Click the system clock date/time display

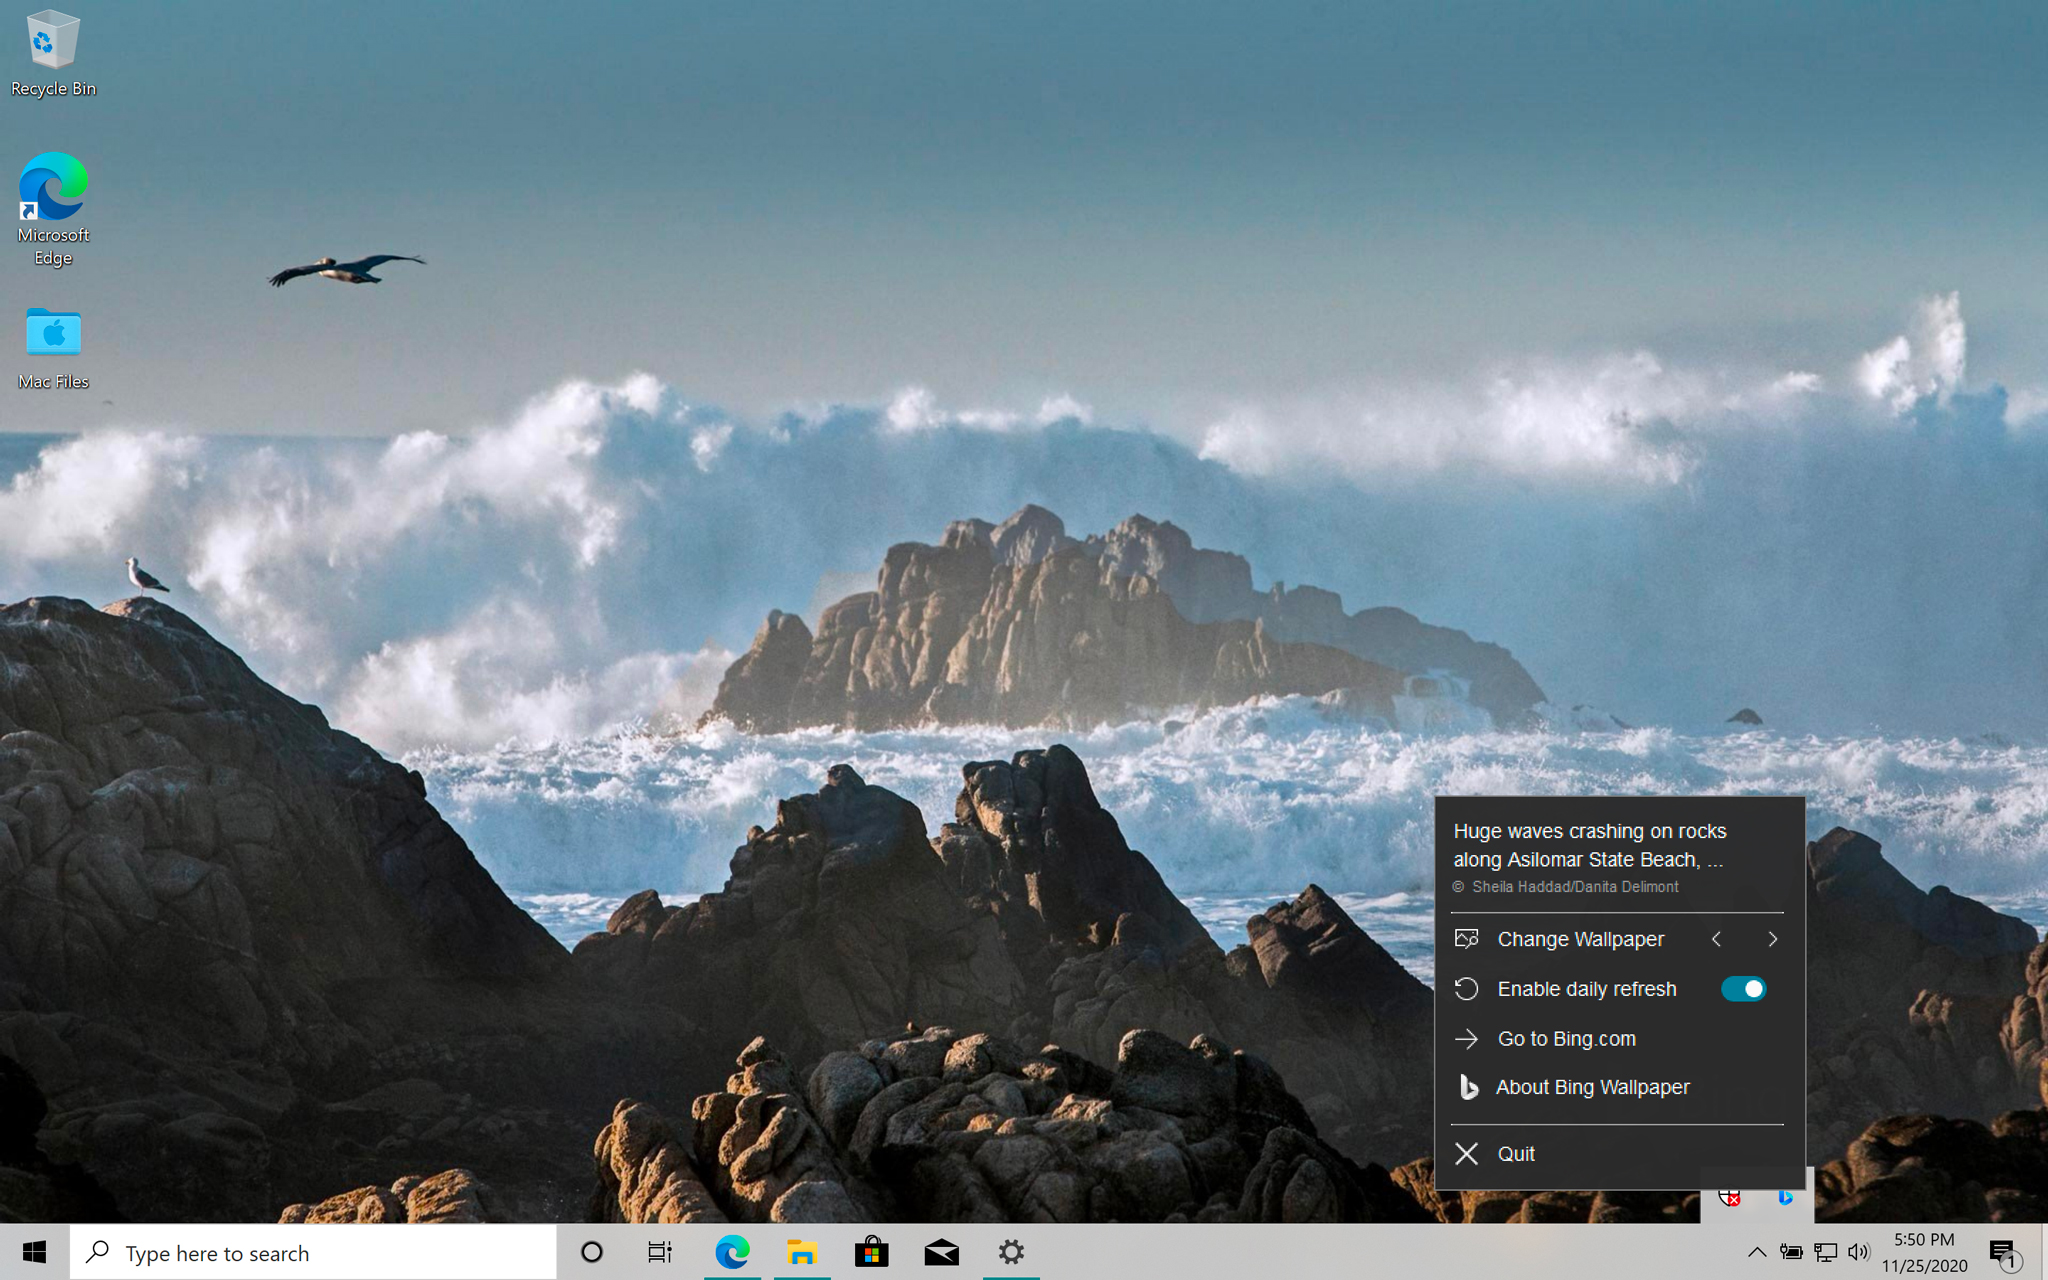[x=1926, y=1252]
